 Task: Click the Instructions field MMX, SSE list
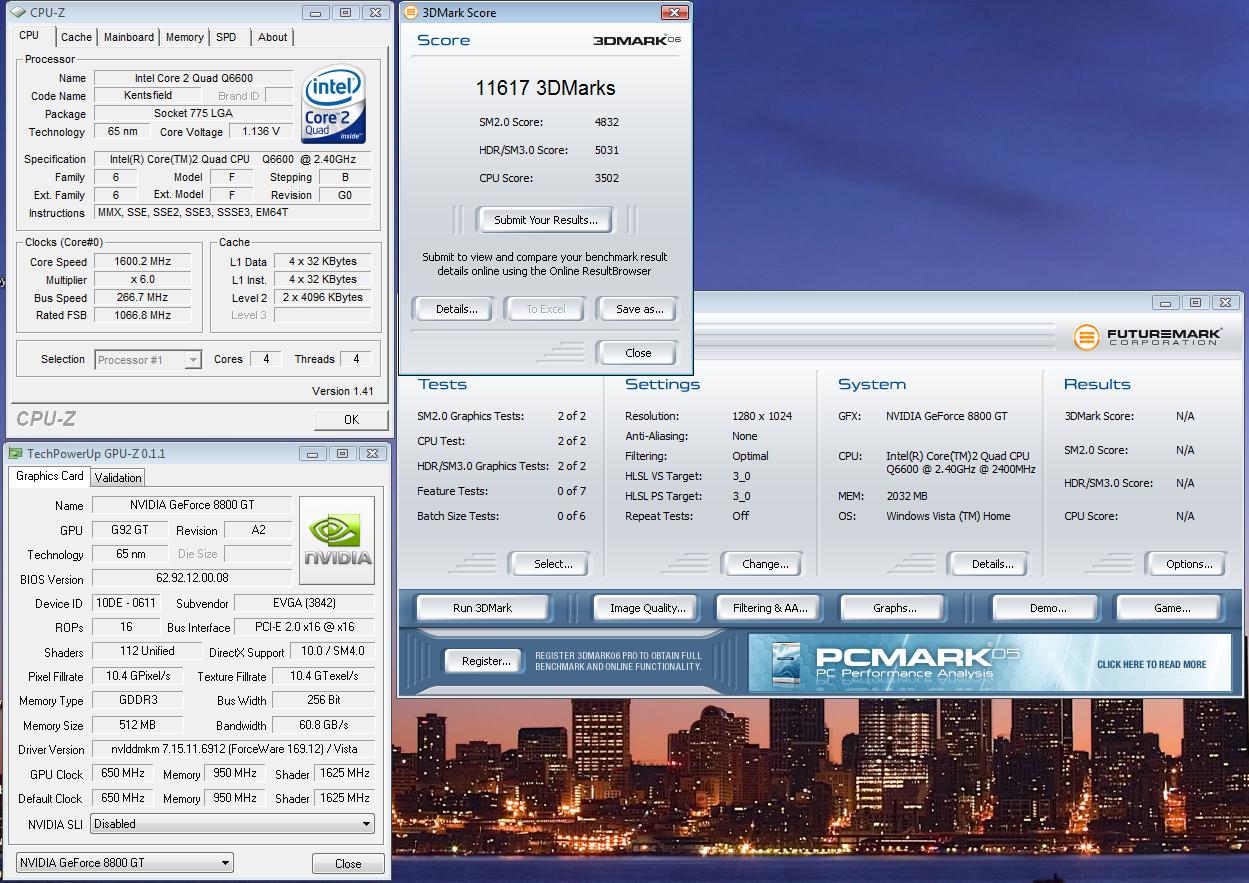tap(232, 212)
